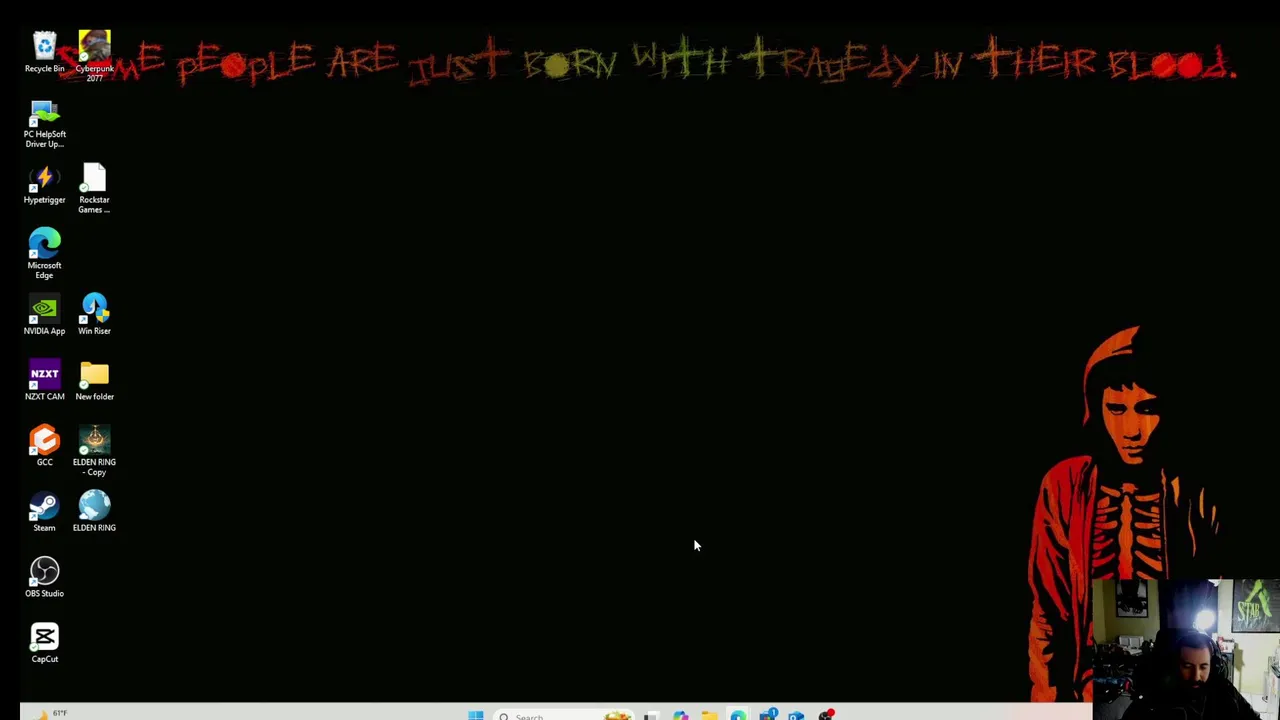This screenshot has height=720, width=1280.
Task: Click the taskbar Search box
Action: click(x=563, y=715)
